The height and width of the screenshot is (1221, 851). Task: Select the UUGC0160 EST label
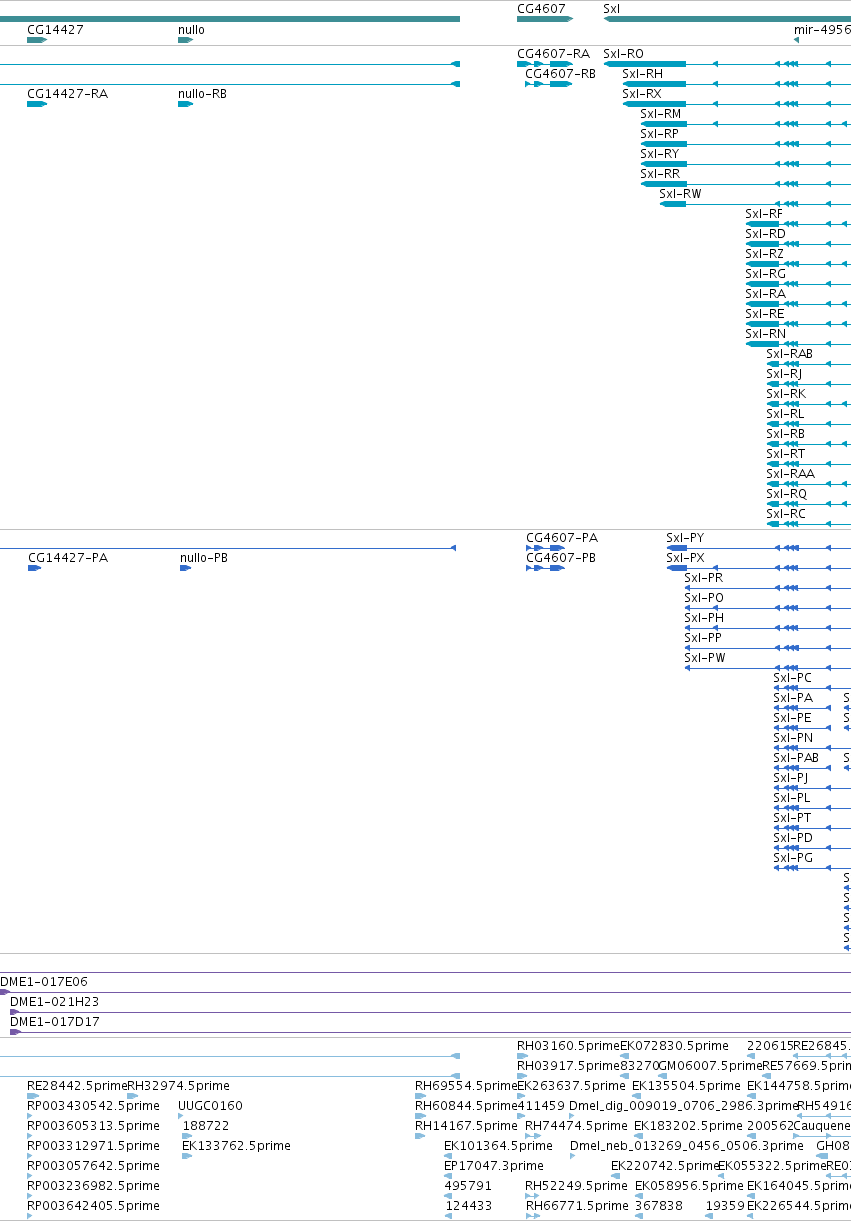(x=210, y=1105)
